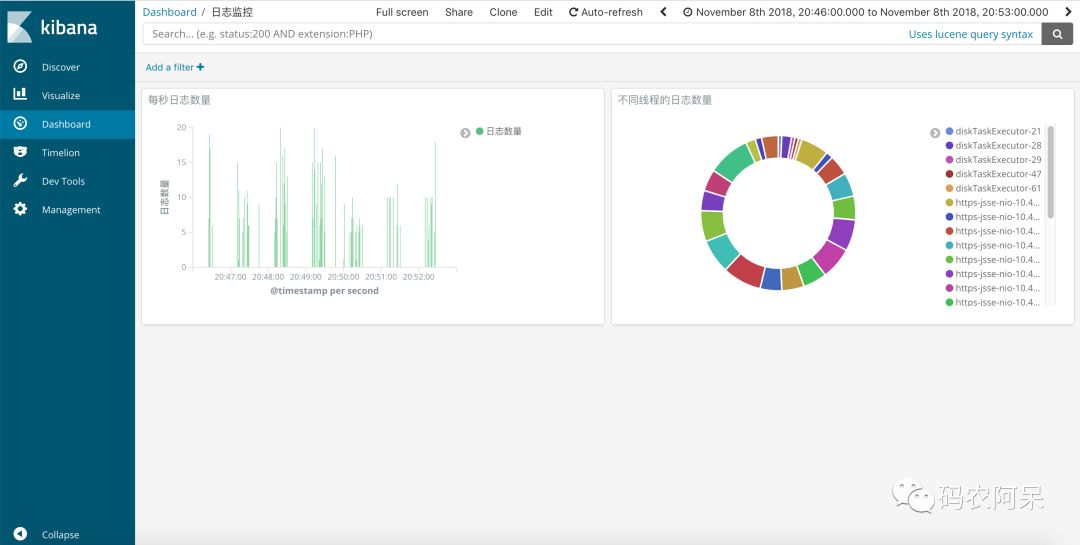
Task: Select diskTaskExecutor-21 legend entry
Action: click(998, 131)
